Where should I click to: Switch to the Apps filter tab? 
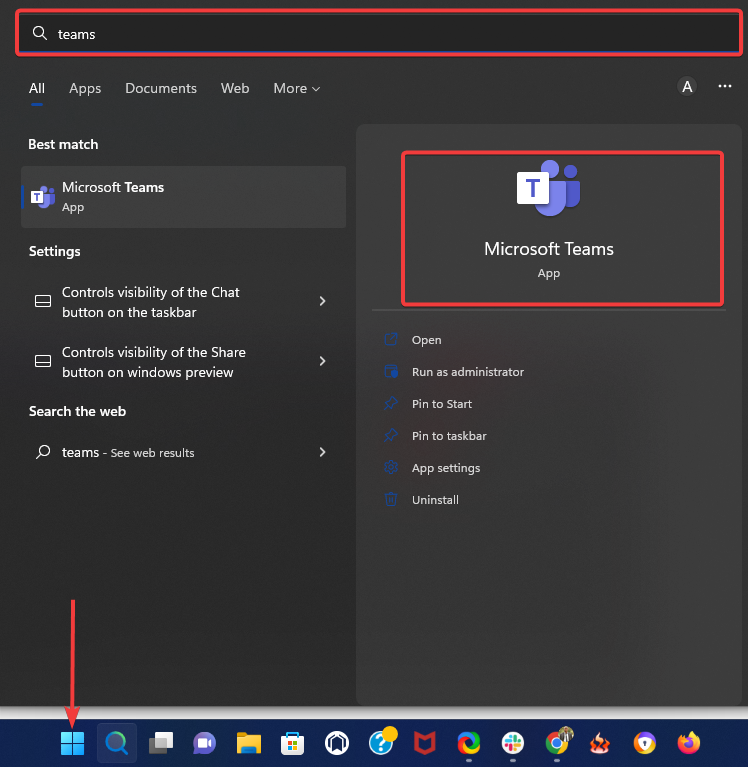(x=85, y=89)
